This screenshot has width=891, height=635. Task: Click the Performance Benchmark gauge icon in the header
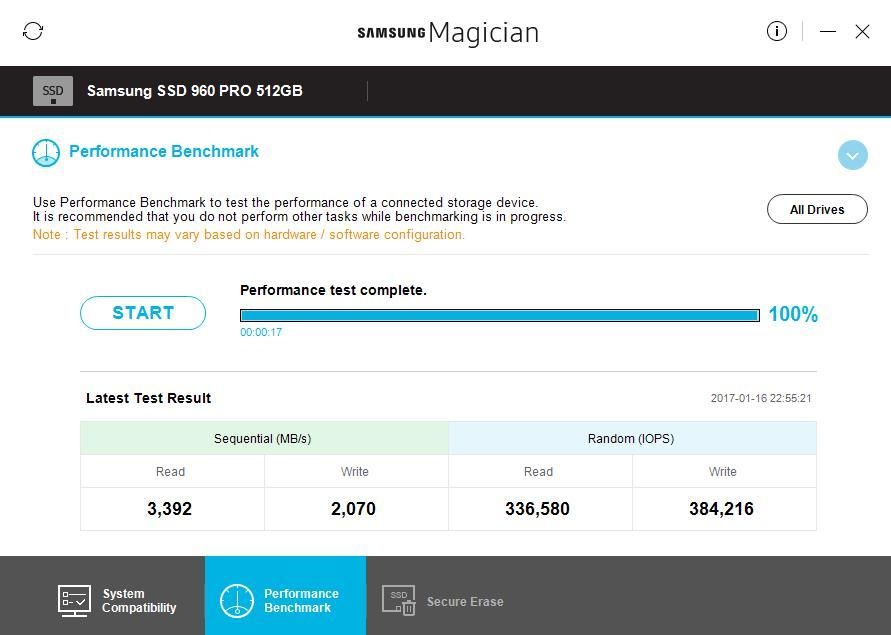[x=46, y=153]
